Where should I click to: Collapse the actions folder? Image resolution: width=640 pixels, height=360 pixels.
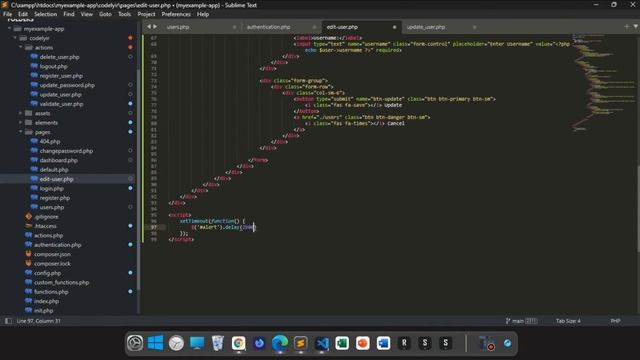(21, 47)
